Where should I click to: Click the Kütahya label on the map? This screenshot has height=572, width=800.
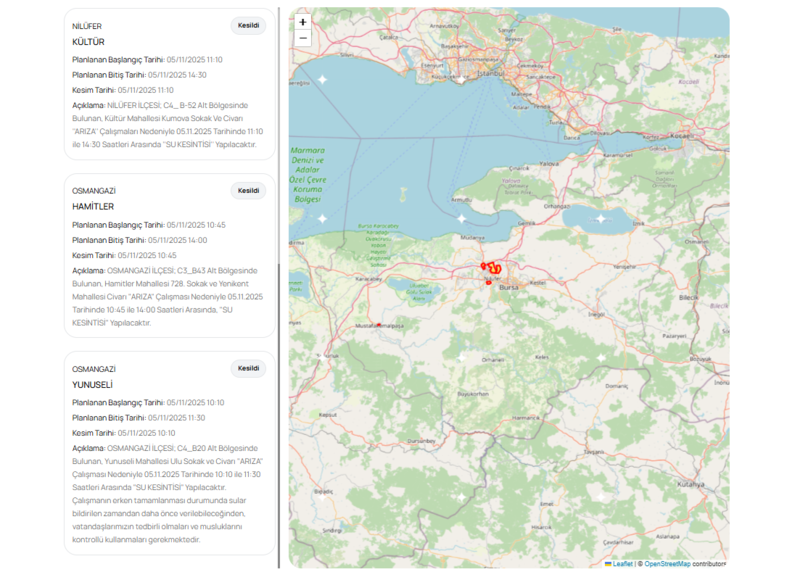tap(690, 483)
